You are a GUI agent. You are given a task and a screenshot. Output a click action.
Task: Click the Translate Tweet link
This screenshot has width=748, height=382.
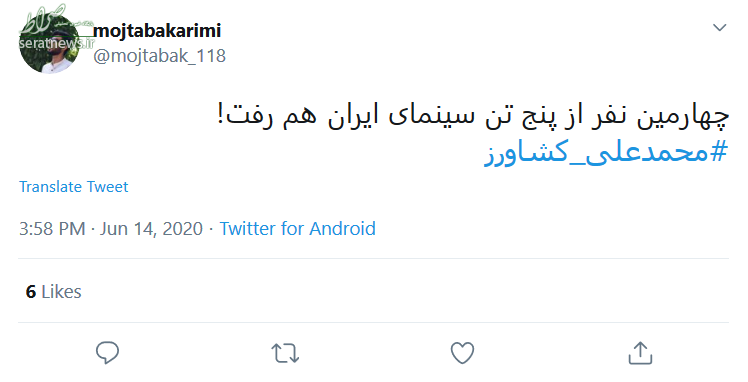(73, 186)
